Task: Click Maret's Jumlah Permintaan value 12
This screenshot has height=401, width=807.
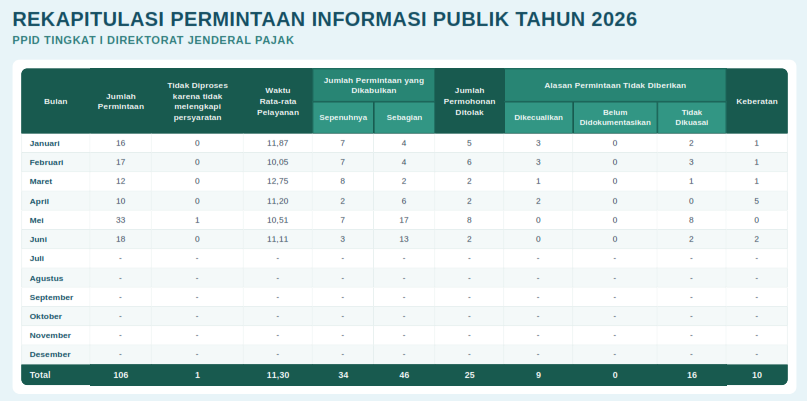Action: coord(121,181)
